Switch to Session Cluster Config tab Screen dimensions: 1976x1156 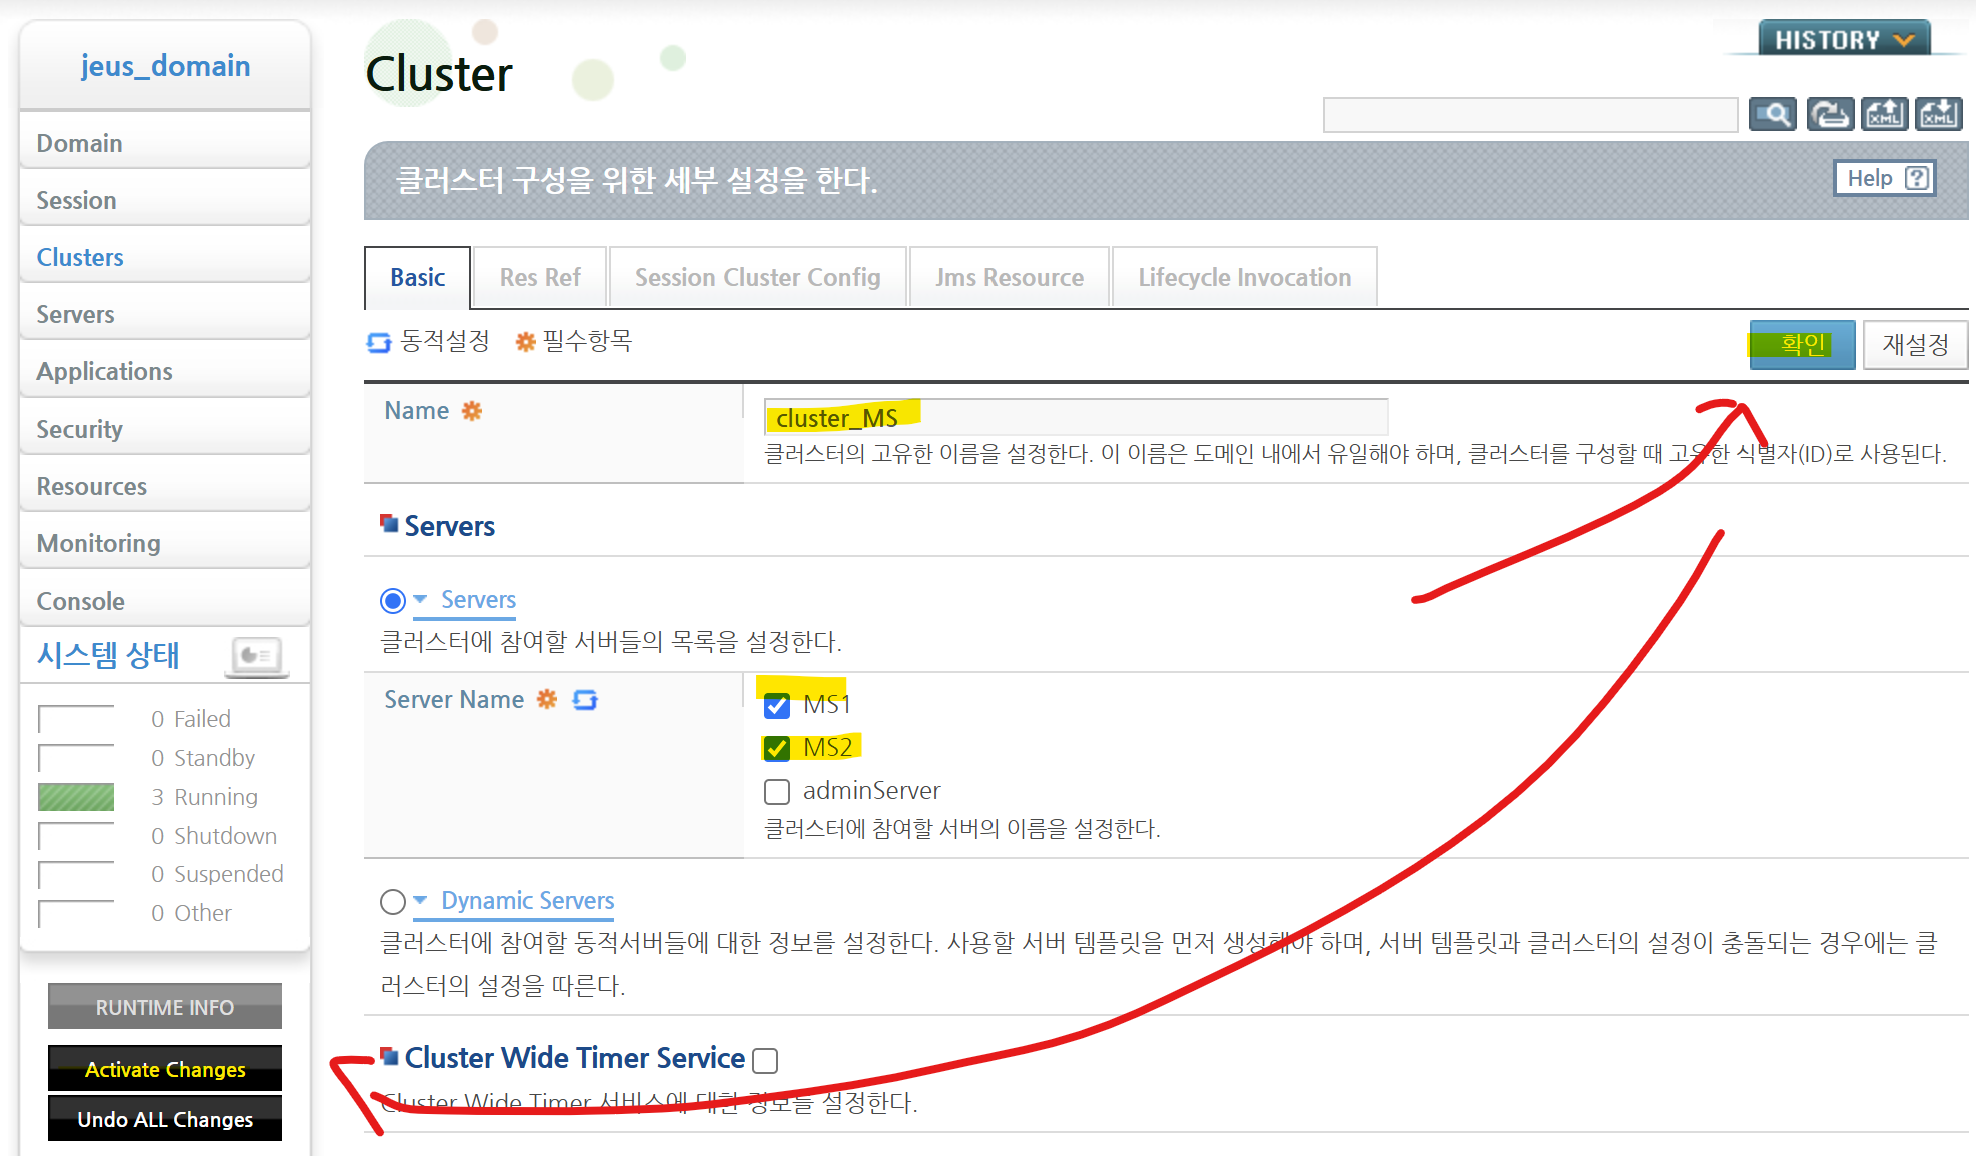click(757, 278)
